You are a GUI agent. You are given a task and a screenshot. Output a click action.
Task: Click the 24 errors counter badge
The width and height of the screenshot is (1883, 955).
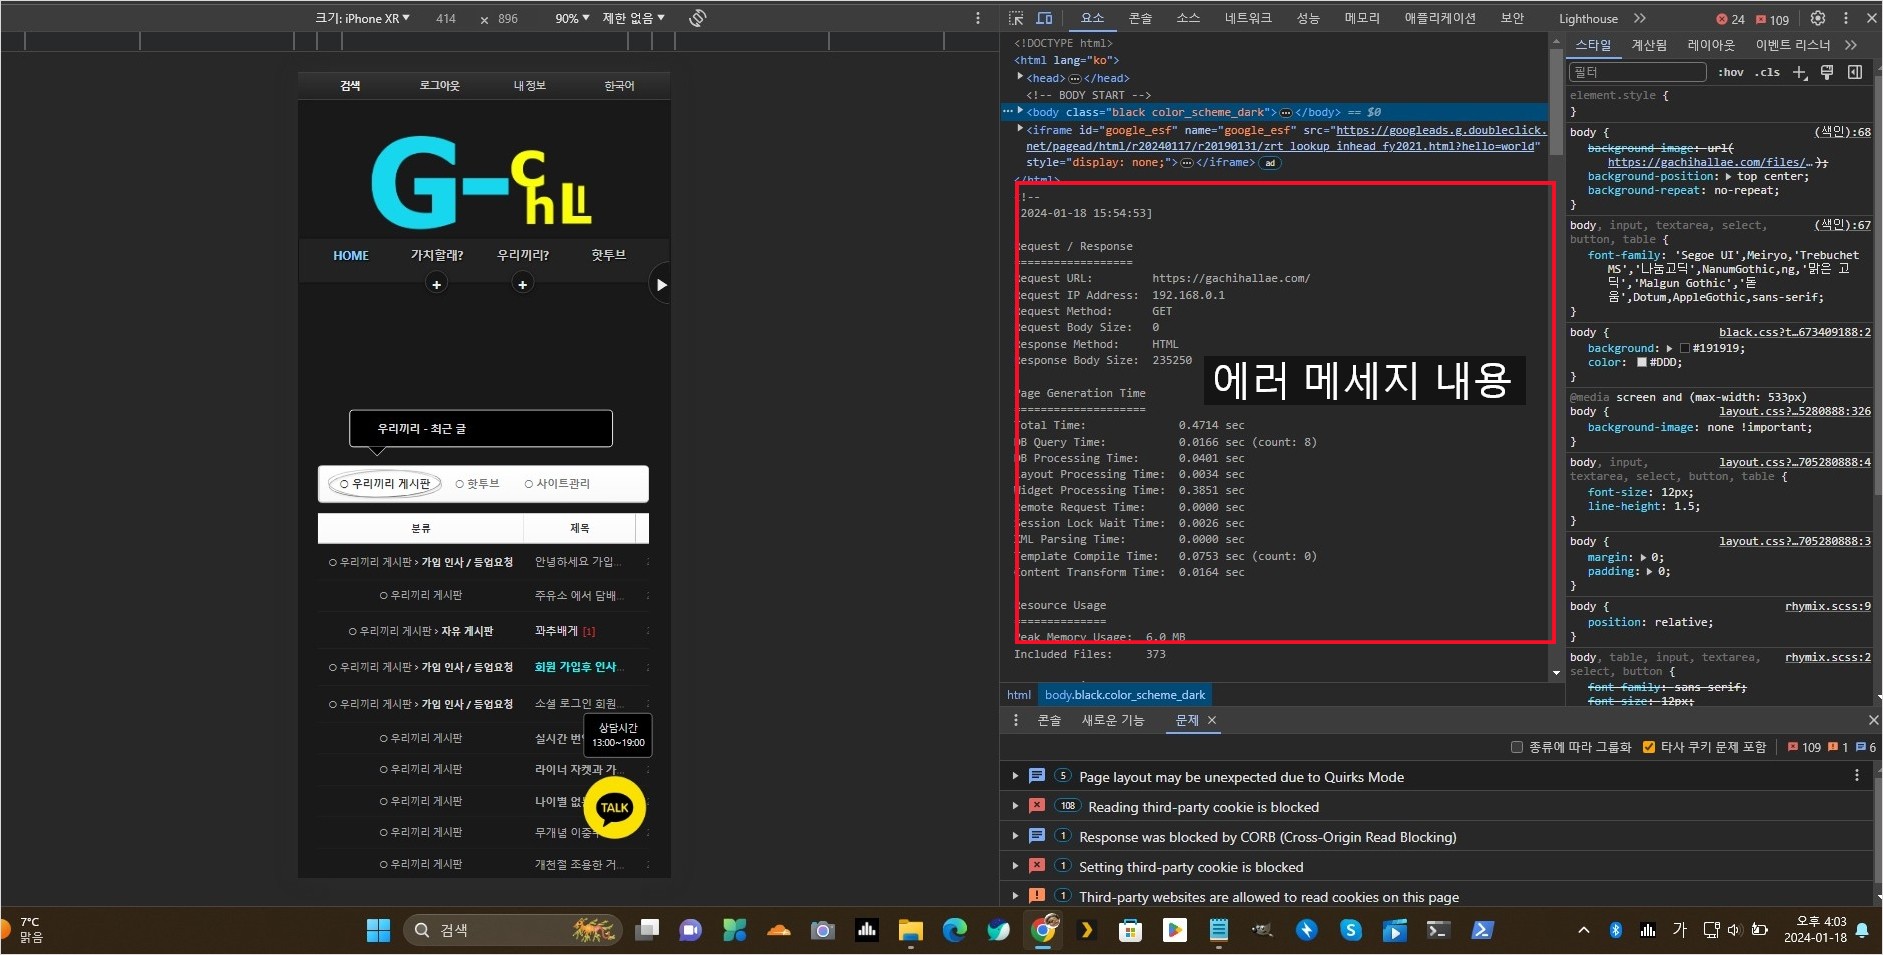[x=1731, y=19]
